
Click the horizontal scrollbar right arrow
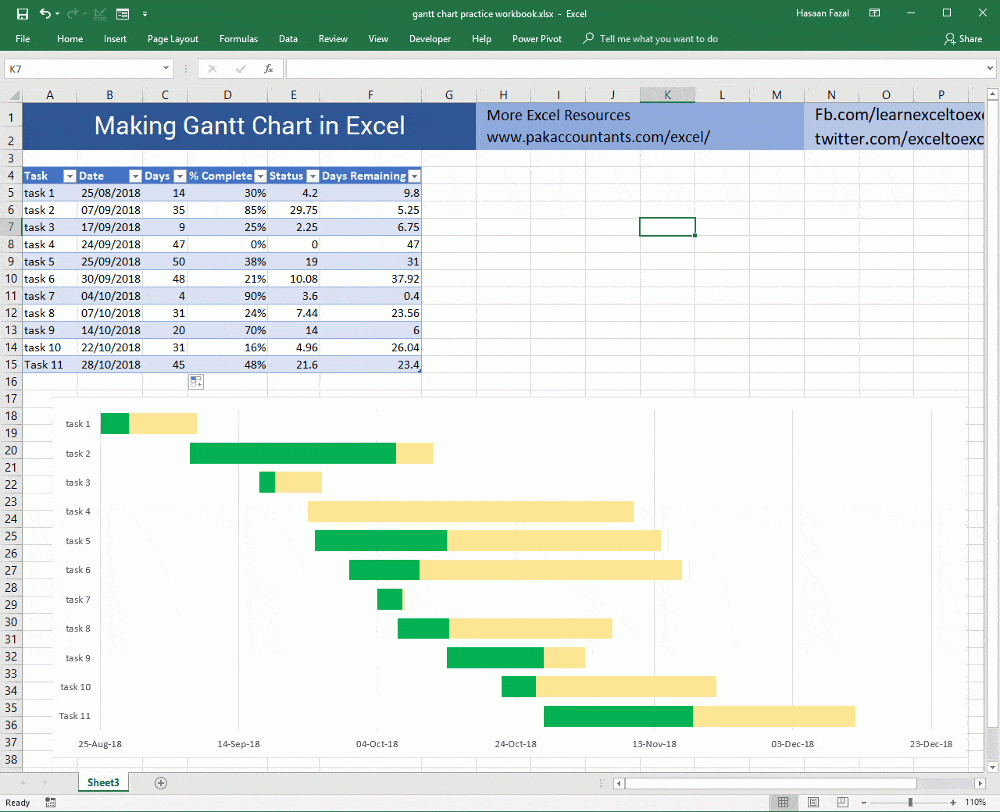click(x=980, y=783)
